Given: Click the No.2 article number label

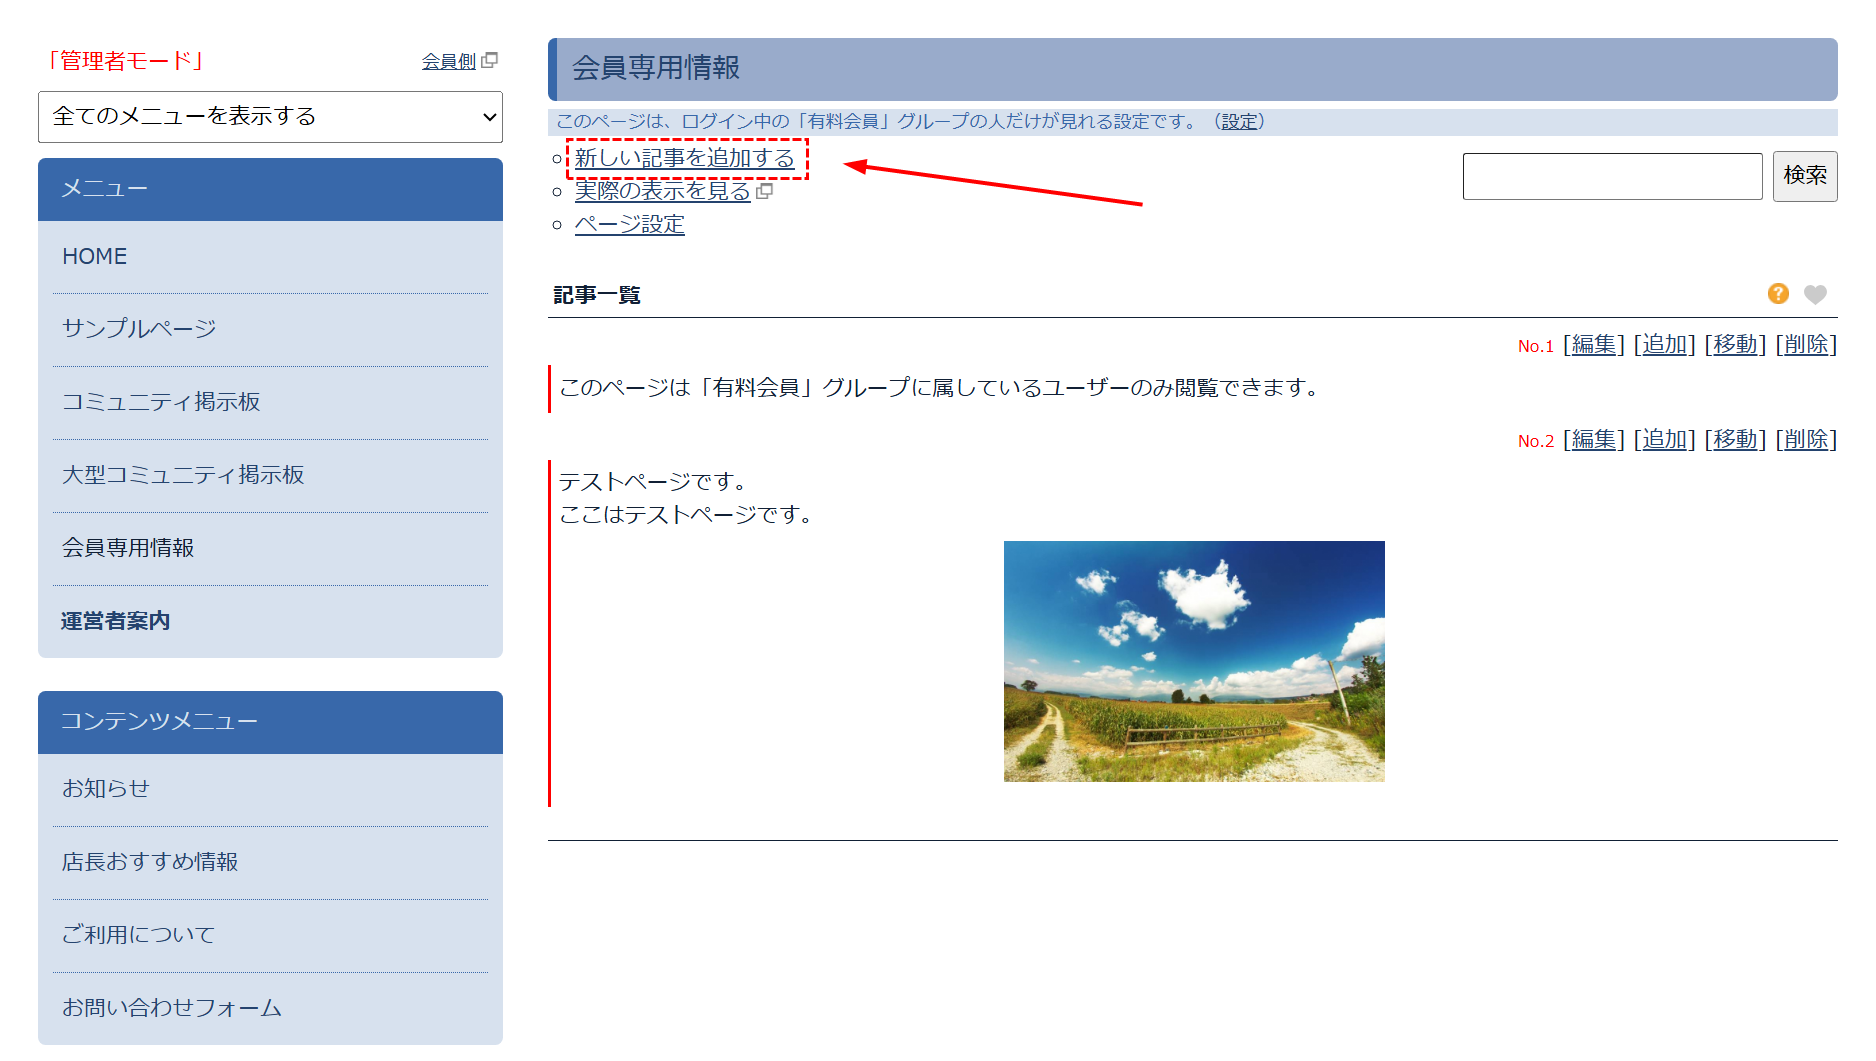Looking at the screenshot, I should point(1536,441).
